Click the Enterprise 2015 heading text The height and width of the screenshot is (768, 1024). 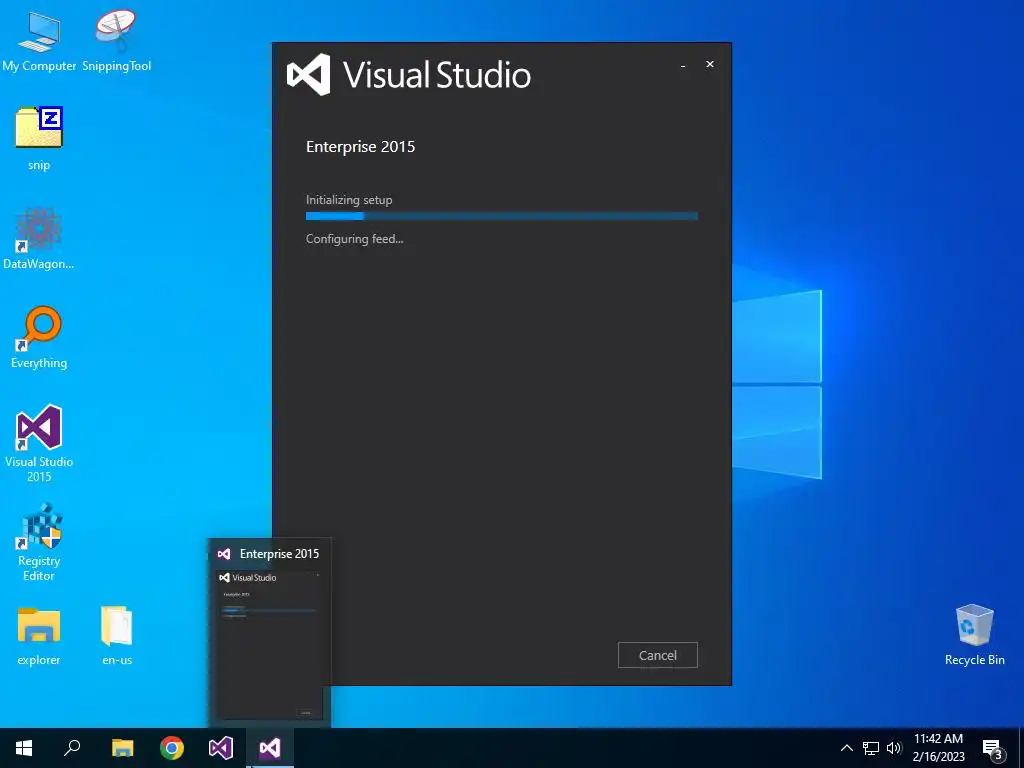pos(360,146)
